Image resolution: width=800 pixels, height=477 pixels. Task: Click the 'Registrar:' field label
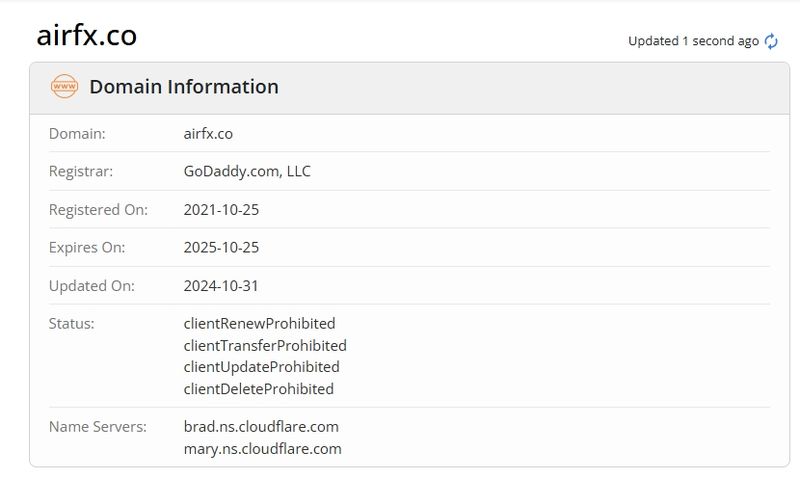click(81, 171)
